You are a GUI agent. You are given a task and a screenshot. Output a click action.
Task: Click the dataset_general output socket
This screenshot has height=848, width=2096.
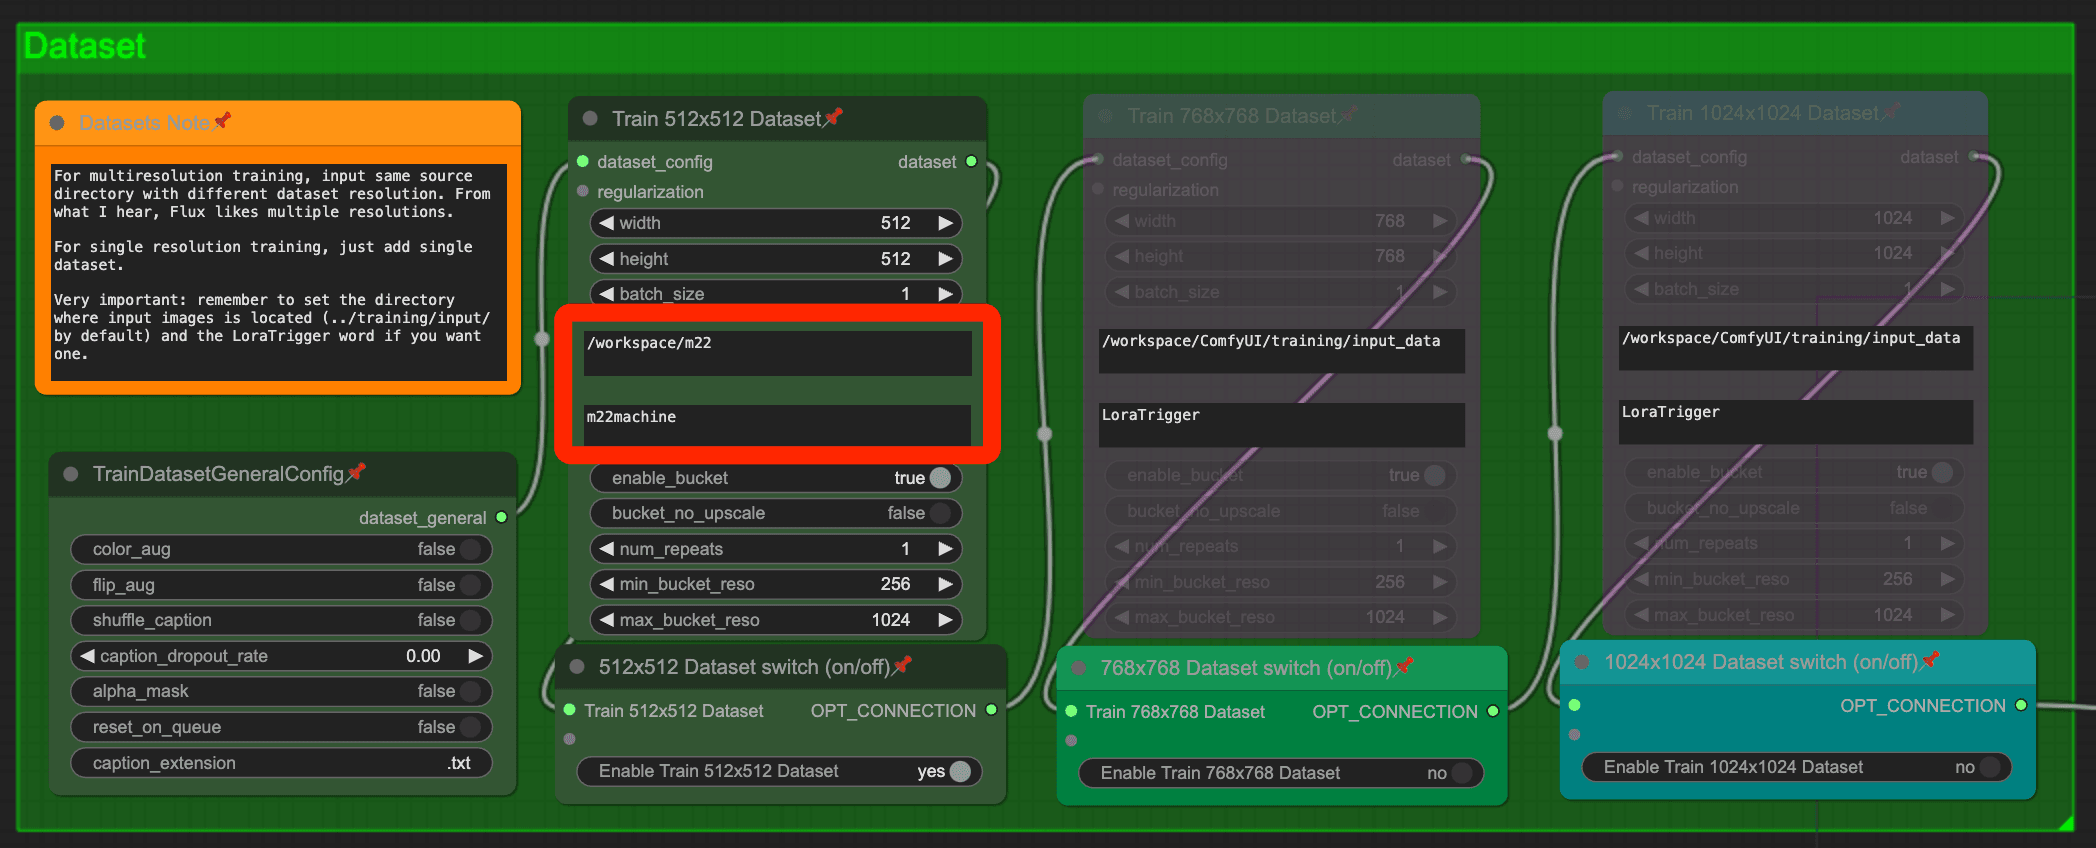pos(501,517)
